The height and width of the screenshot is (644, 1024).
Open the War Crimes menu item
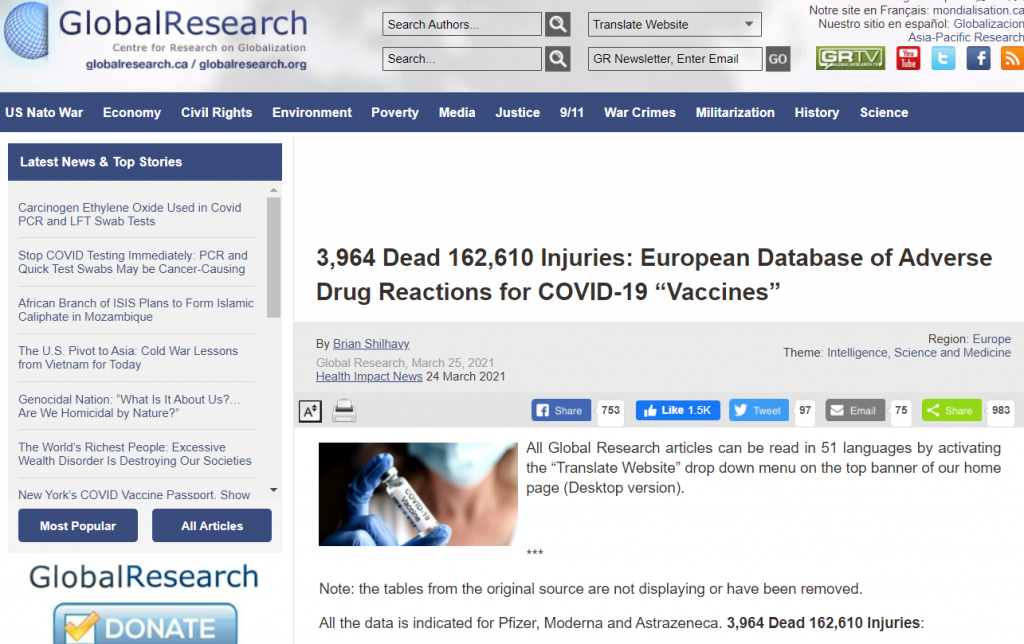click(x=640, y=112)
